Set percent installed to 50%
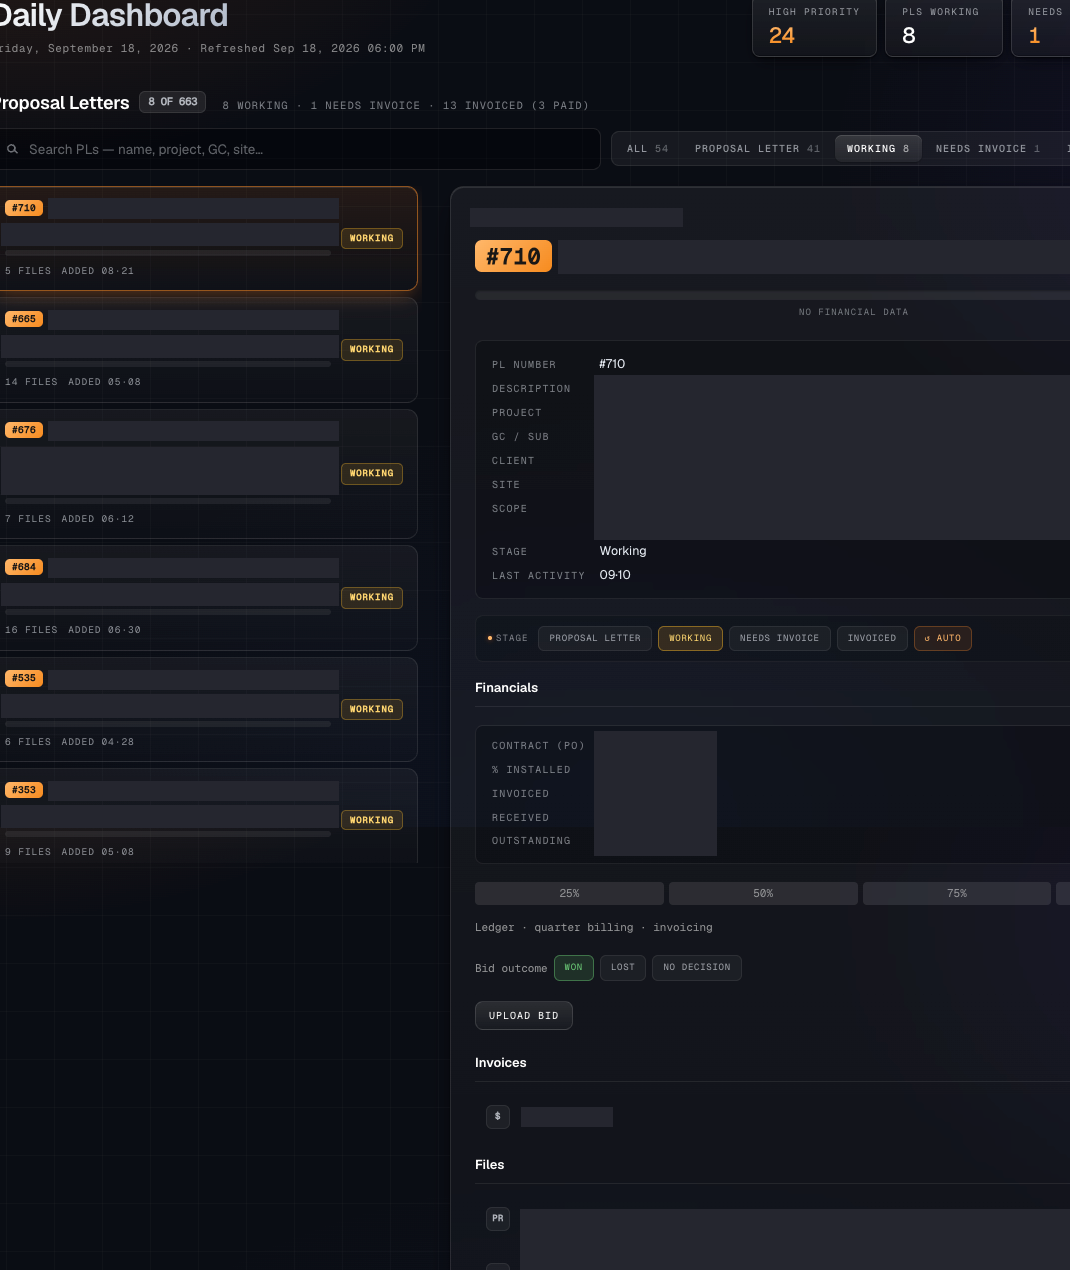The height and width of the screenshot is (1270, 1070). click(763, 893)
